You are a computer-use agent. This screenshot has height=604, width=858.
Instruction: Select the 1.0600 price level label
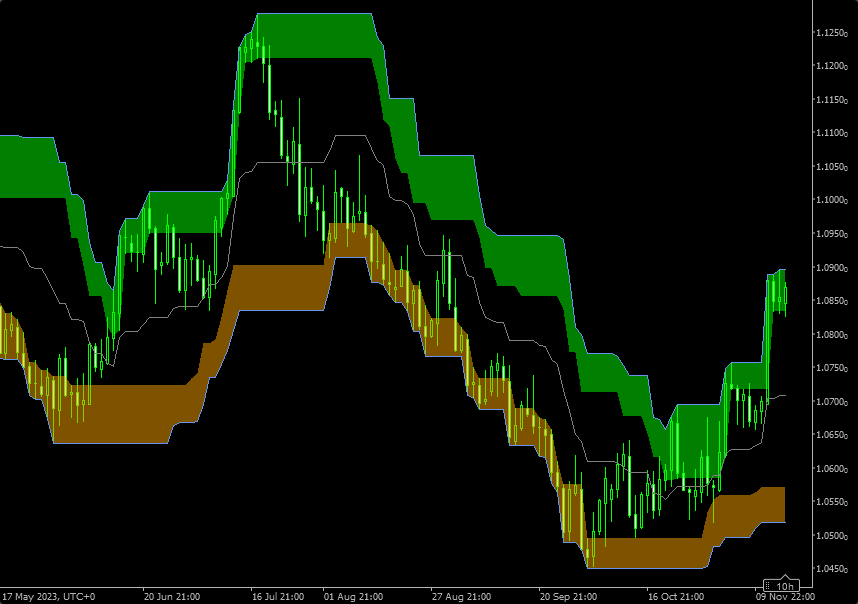(832, 469)
